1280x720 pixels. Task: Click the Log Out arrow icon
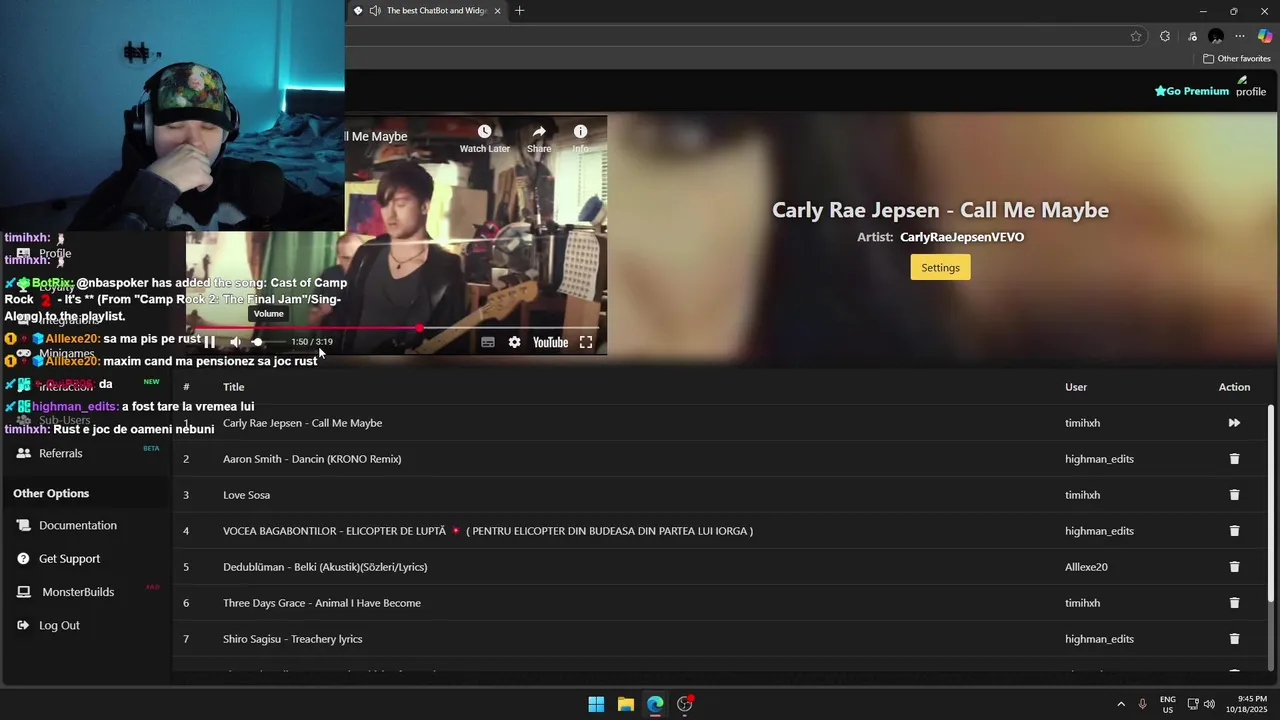[x=24, y=625]
